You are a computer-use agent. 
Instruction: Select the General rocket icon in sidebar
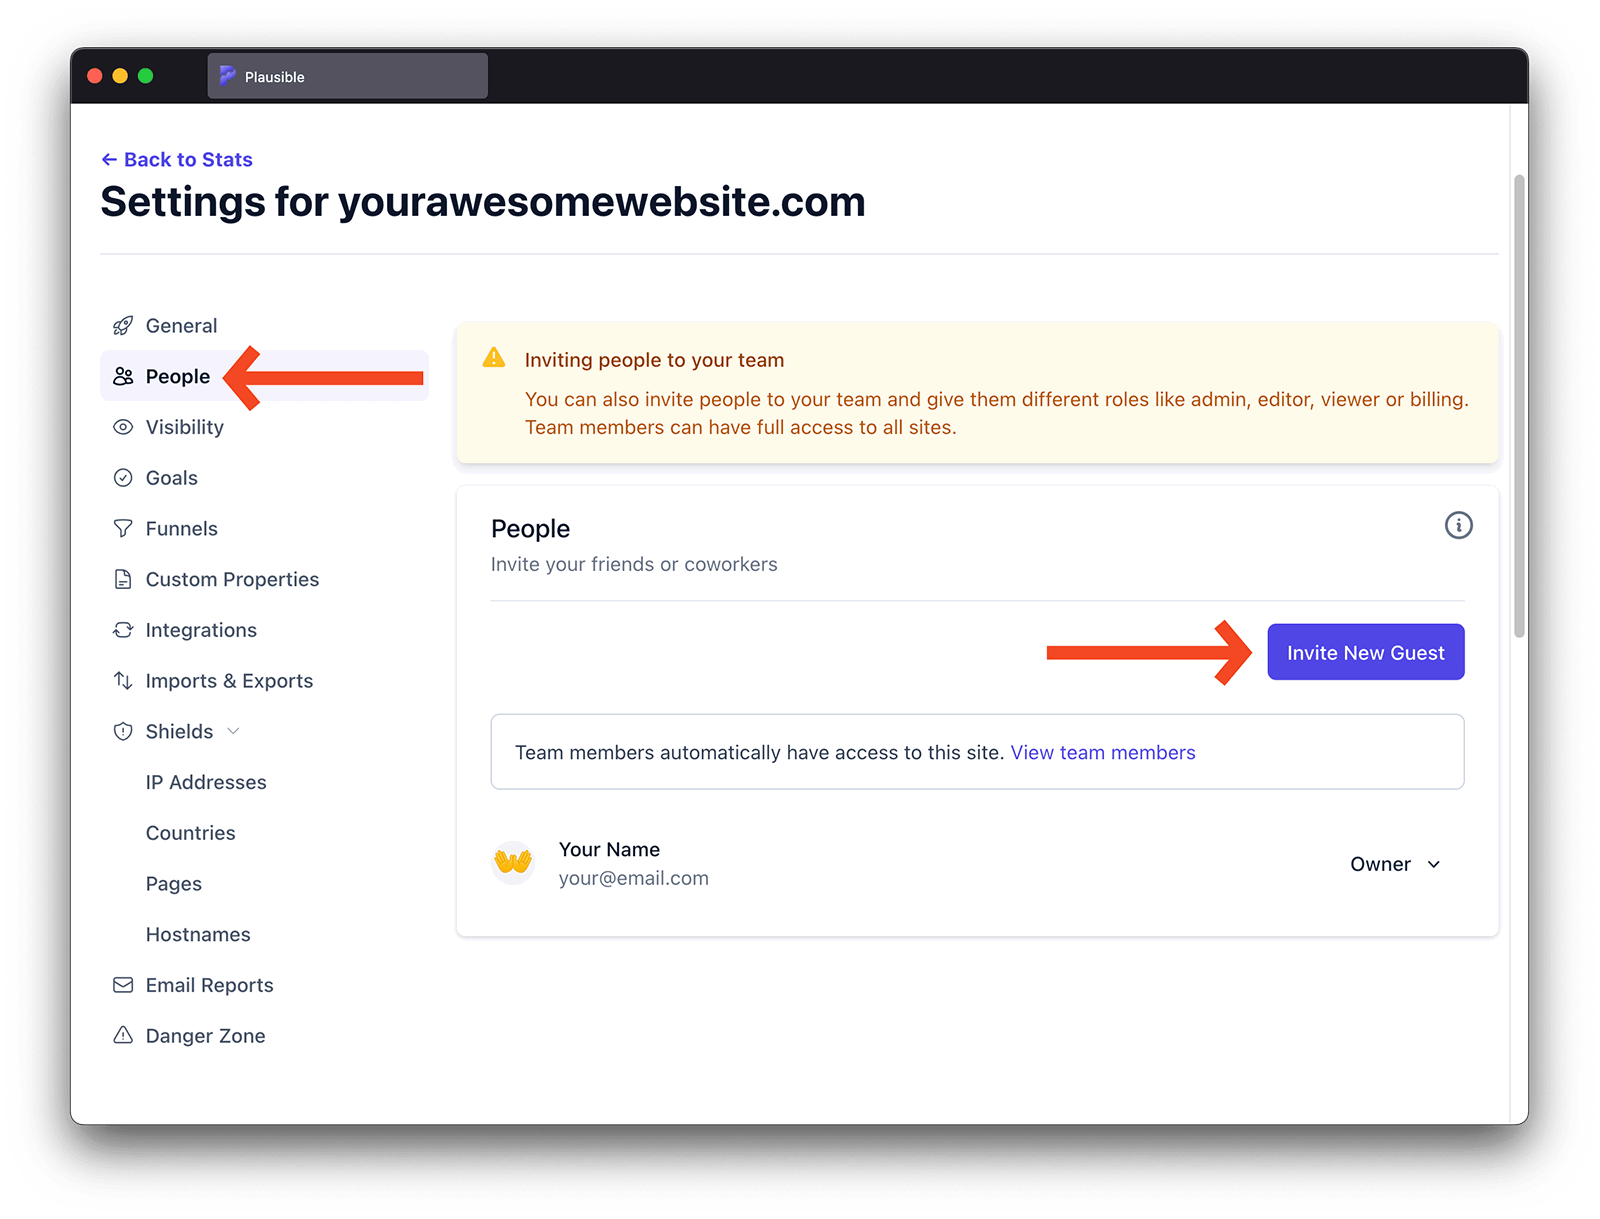pos(122,325)
